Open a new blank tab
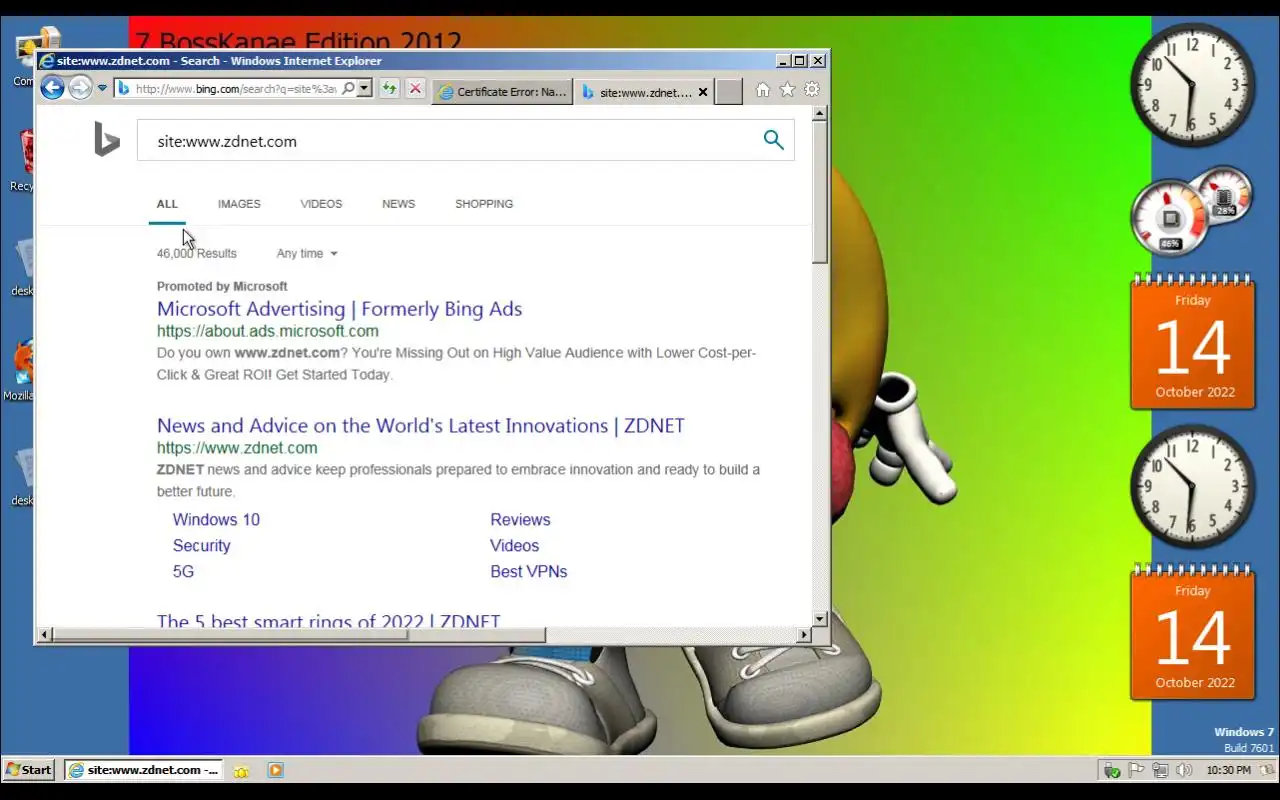The height and width of the screenshot is (800, 1280). click(x=729, y=92)
